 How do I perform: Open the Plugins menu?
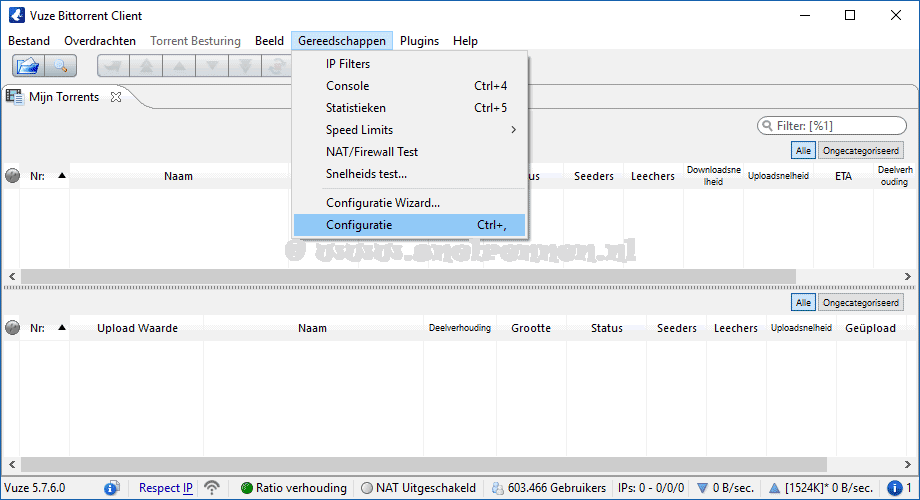[420, 40]
